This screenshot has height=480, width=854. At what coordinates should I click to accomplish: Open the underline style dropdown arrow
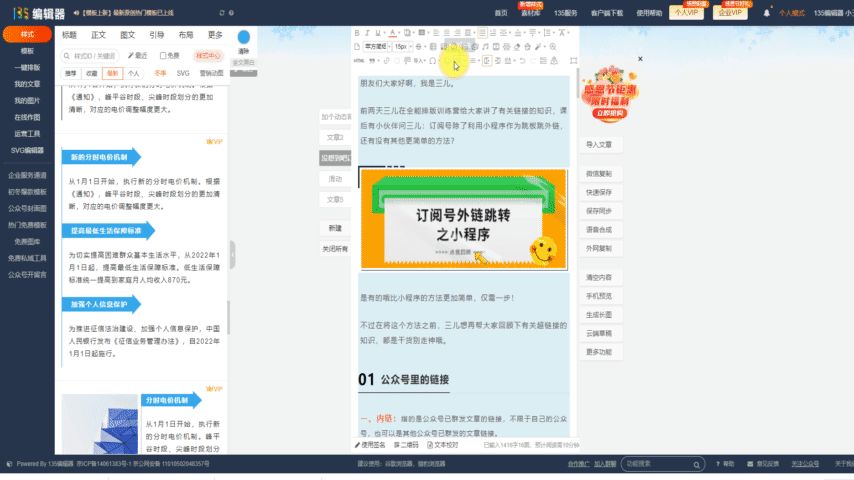pyautogui.click(x=385, y=33)
